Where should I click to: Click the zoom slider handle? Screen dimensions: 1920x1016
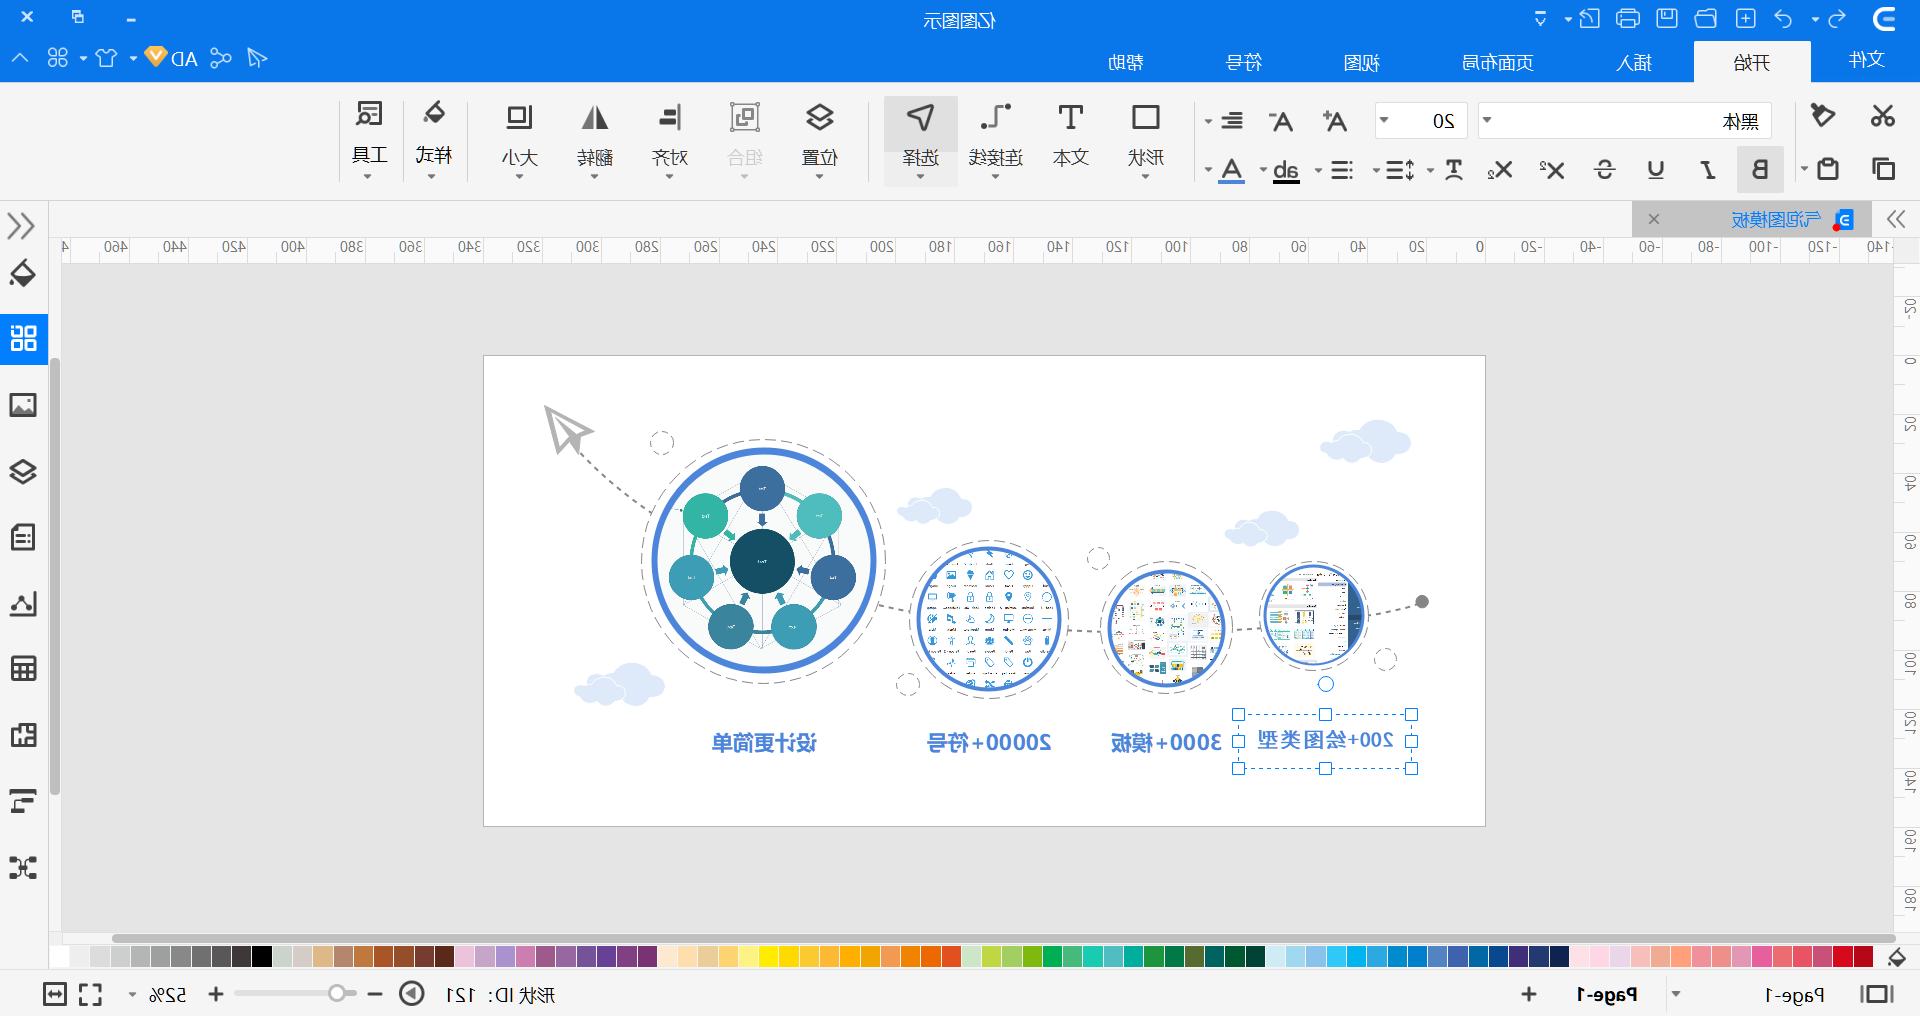pos(337,994)
